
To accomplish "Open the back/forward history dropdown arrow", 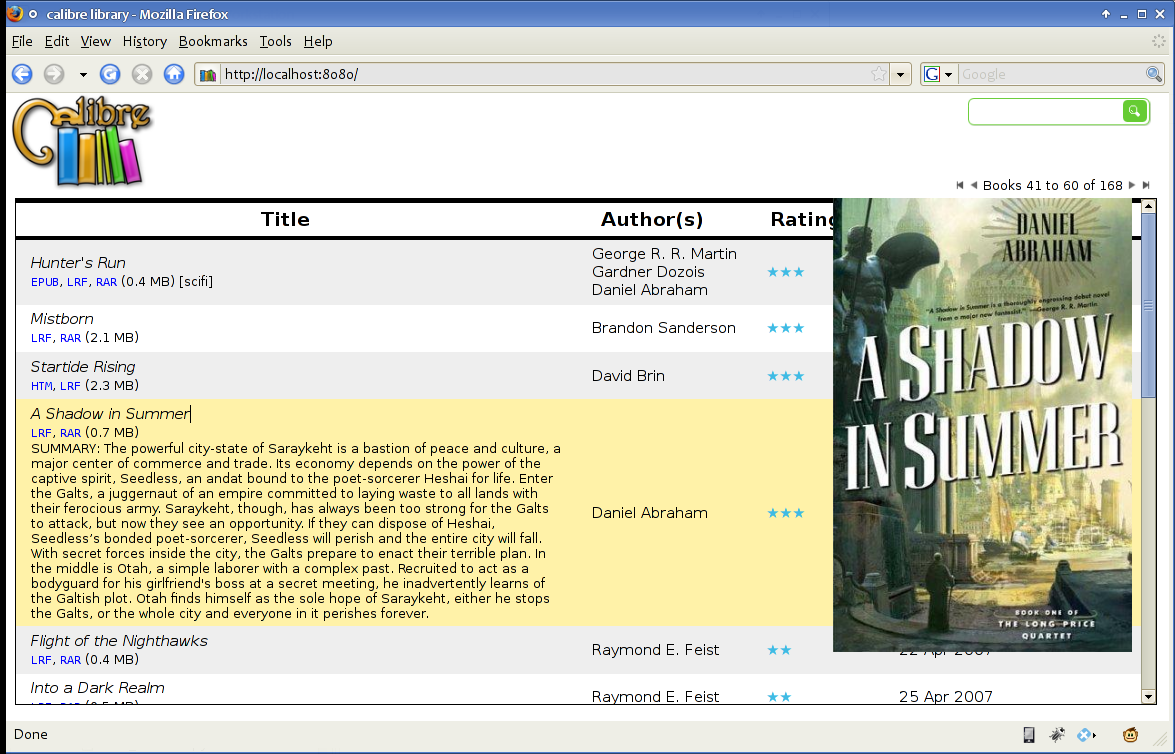I will click(x=83, y=75).
